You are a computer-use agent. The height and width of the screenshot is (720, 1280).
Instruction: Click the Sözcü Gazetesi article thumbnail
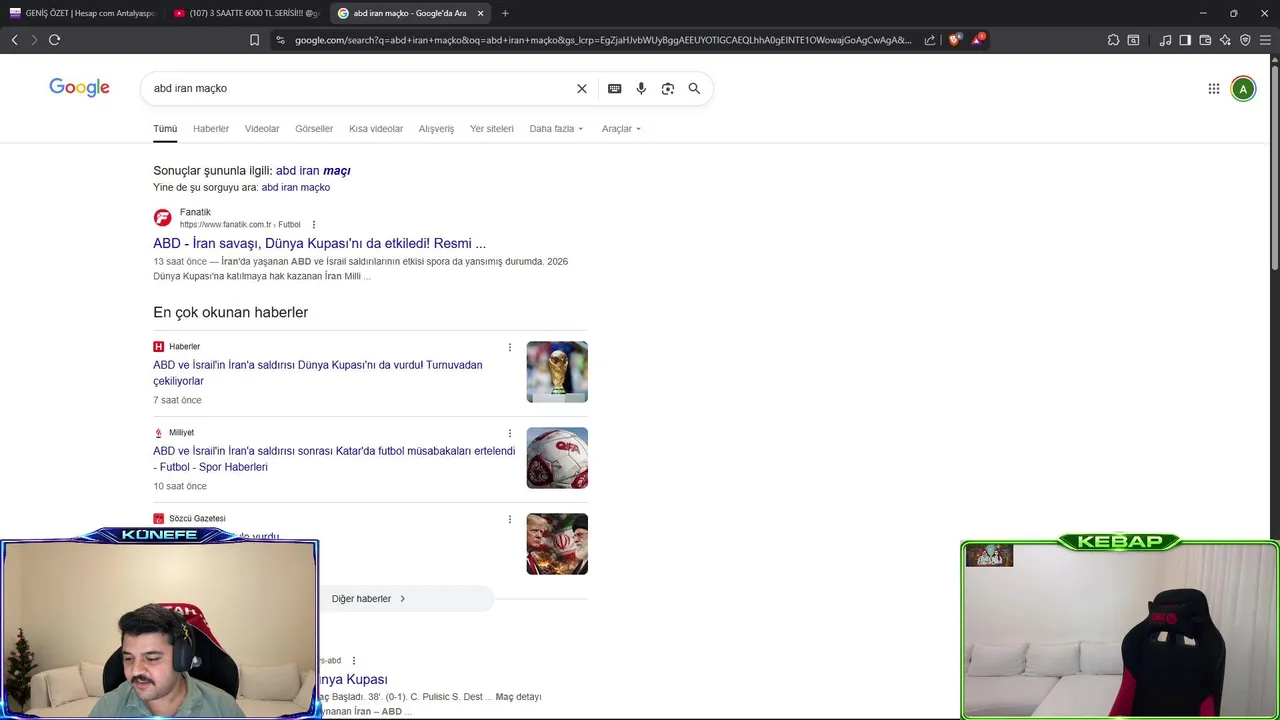pos(557,544)
